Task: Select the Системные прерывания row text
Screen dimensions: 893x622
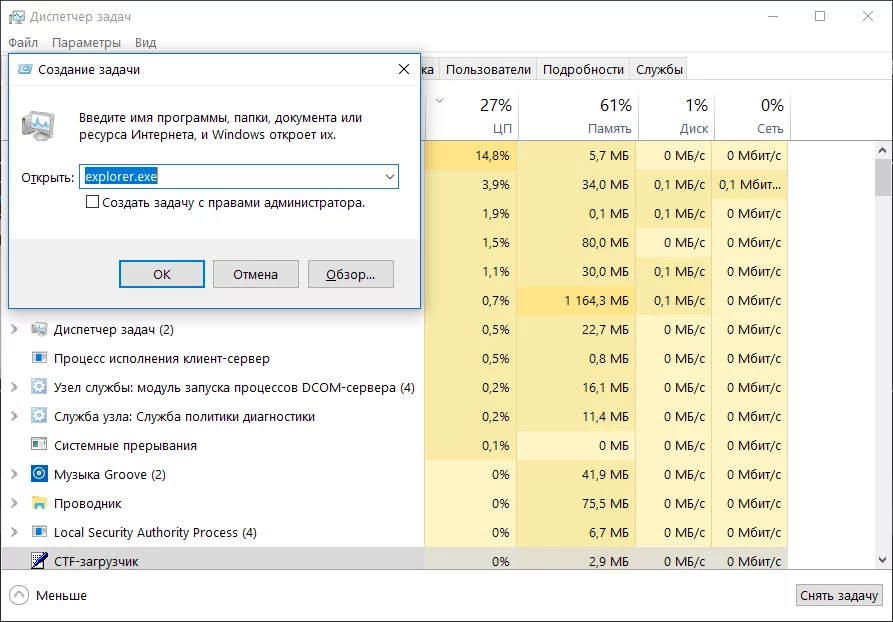Action: pos(125,445)
